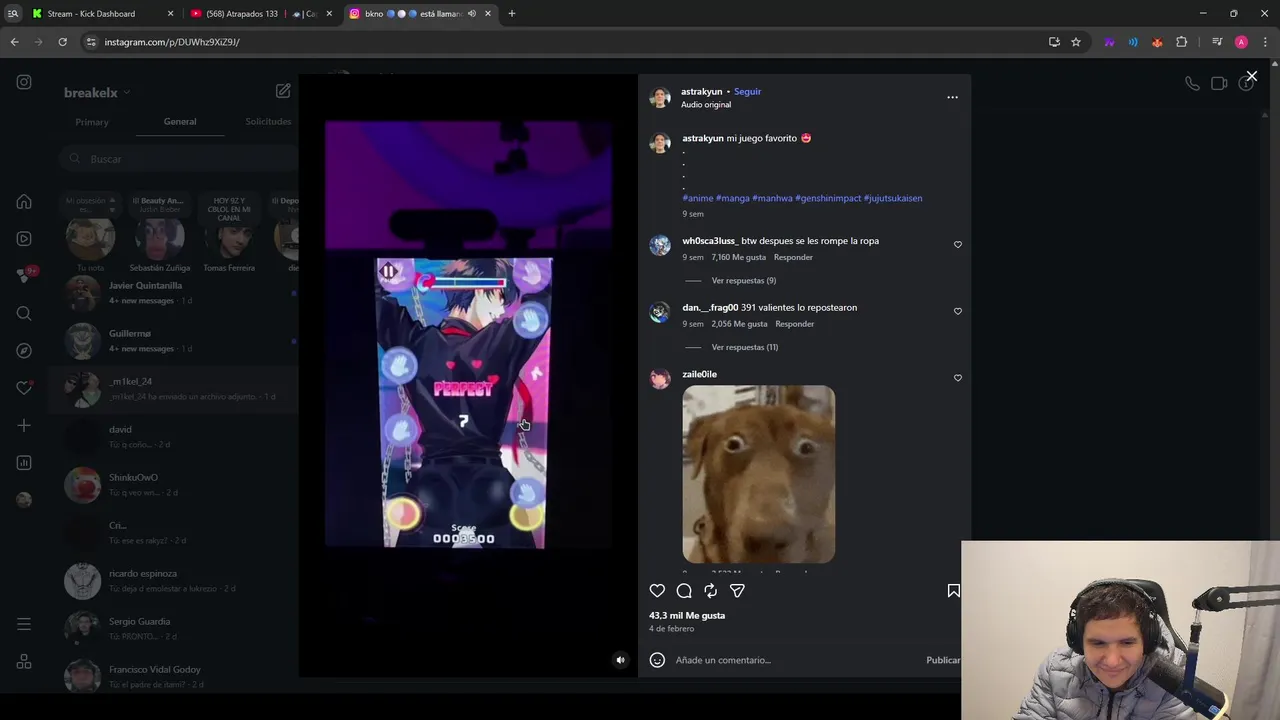Expand Ver respuestas (11) replies
The width and height of the screenshot is (1280, 720).
tap(744, 347)
